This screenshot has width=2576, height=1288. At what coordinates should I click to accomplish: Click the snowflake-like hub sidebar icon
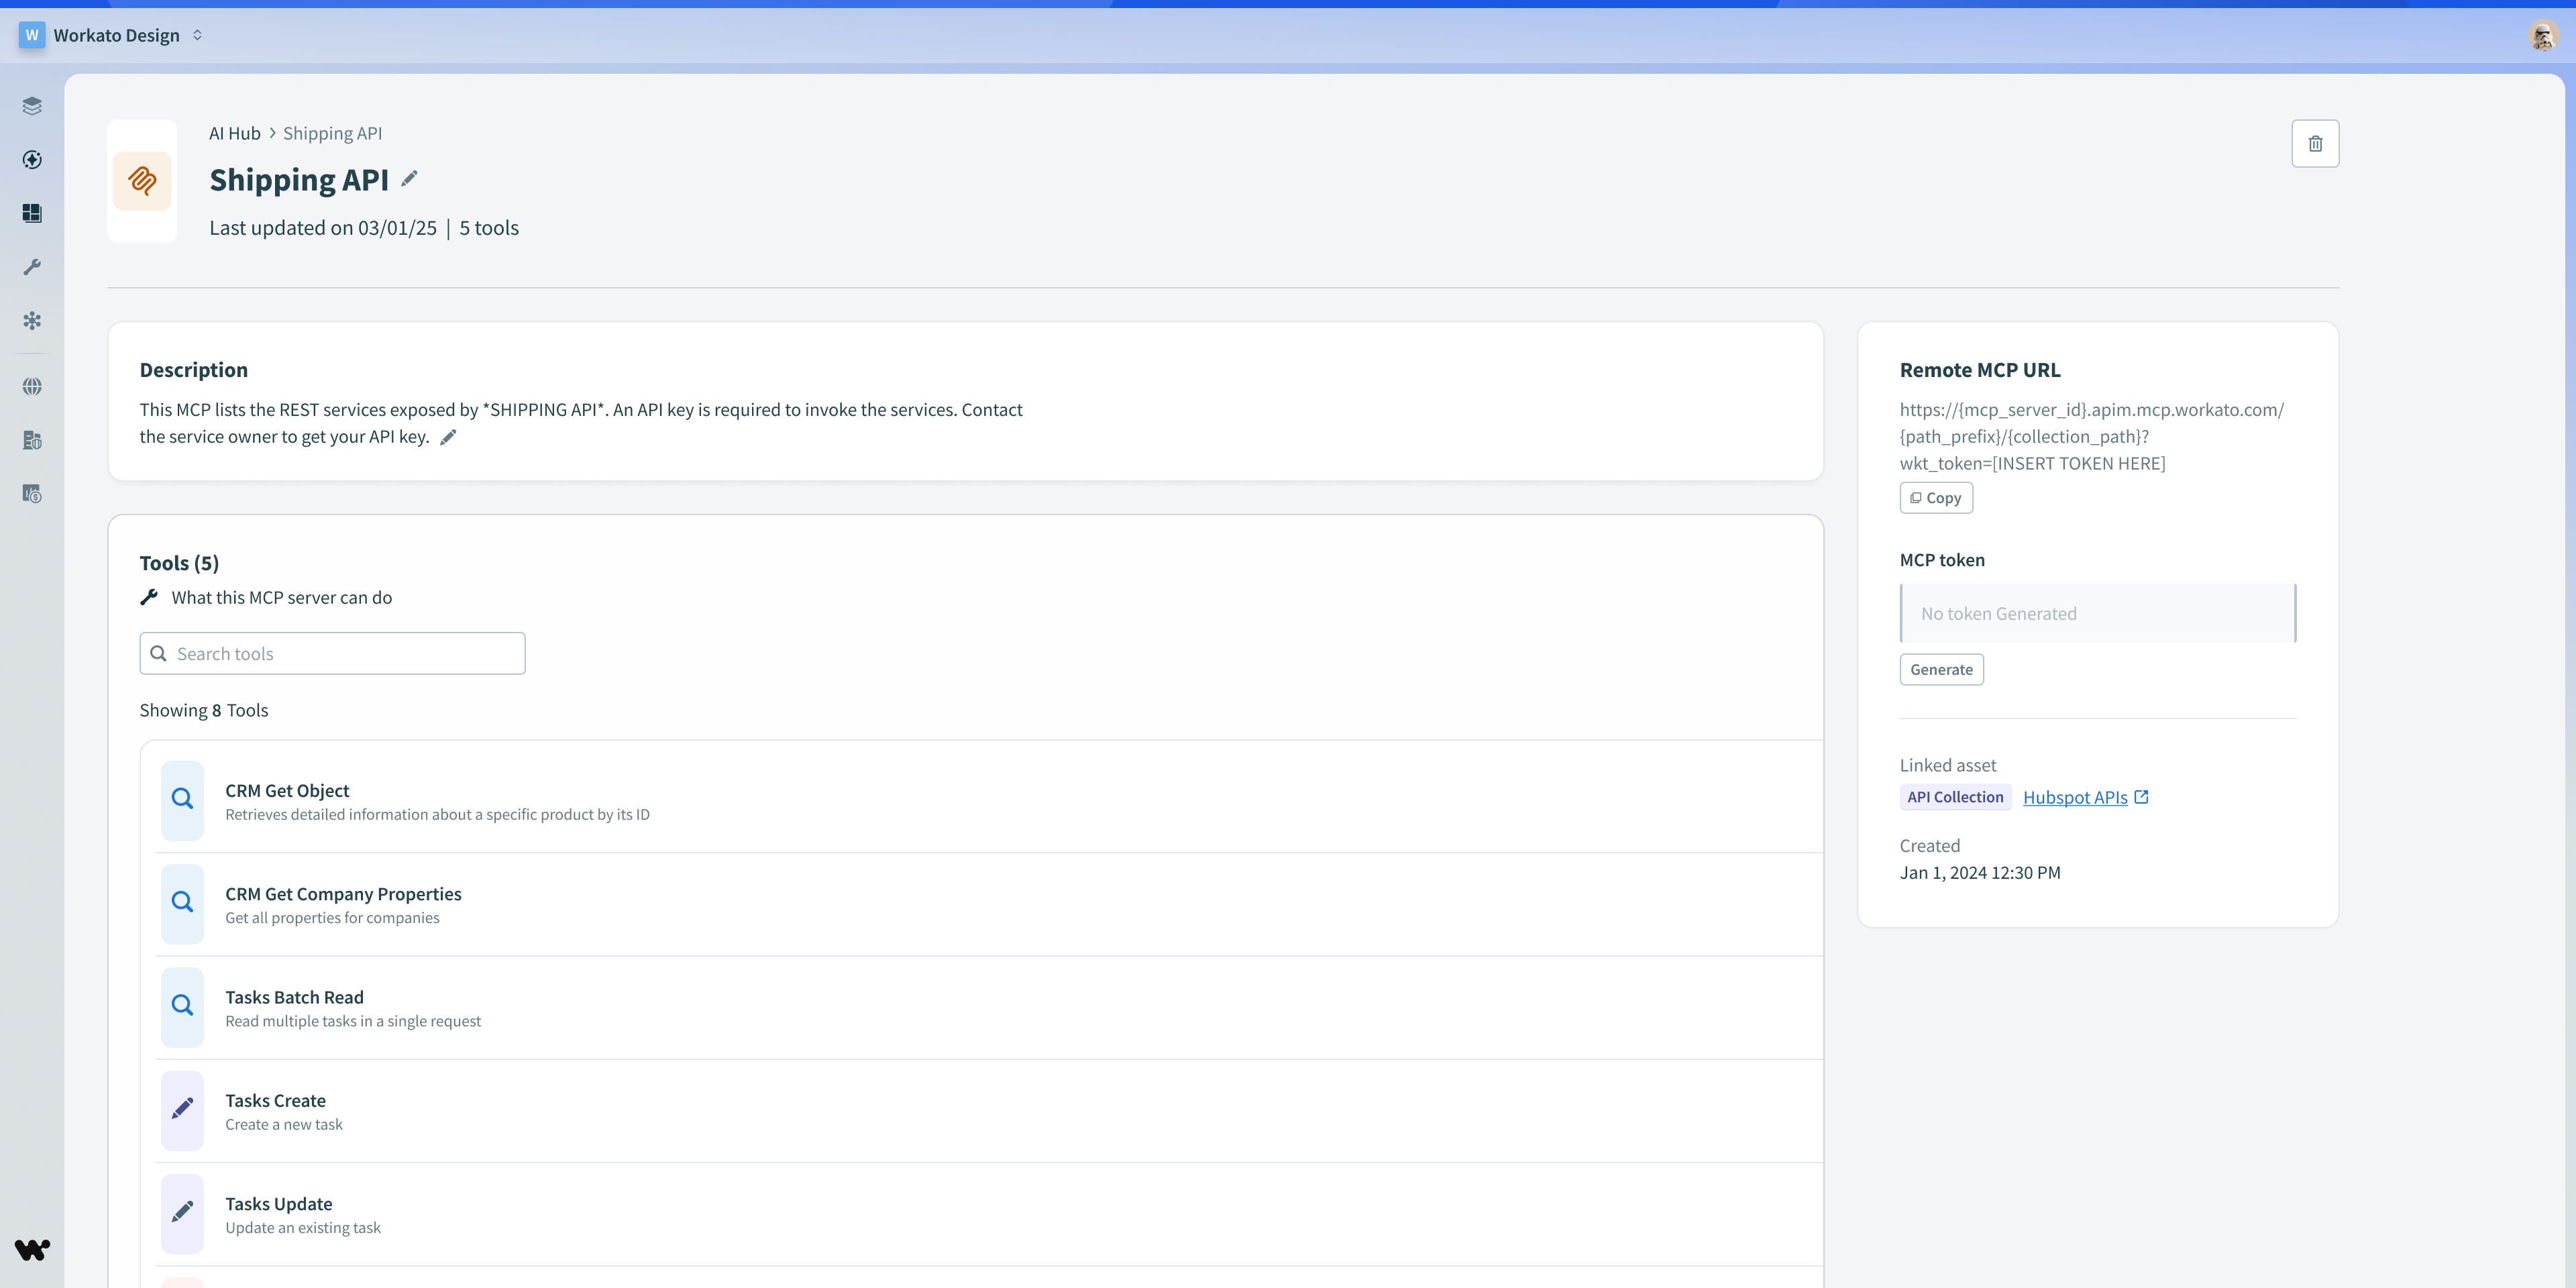click(x=32, y=321)
